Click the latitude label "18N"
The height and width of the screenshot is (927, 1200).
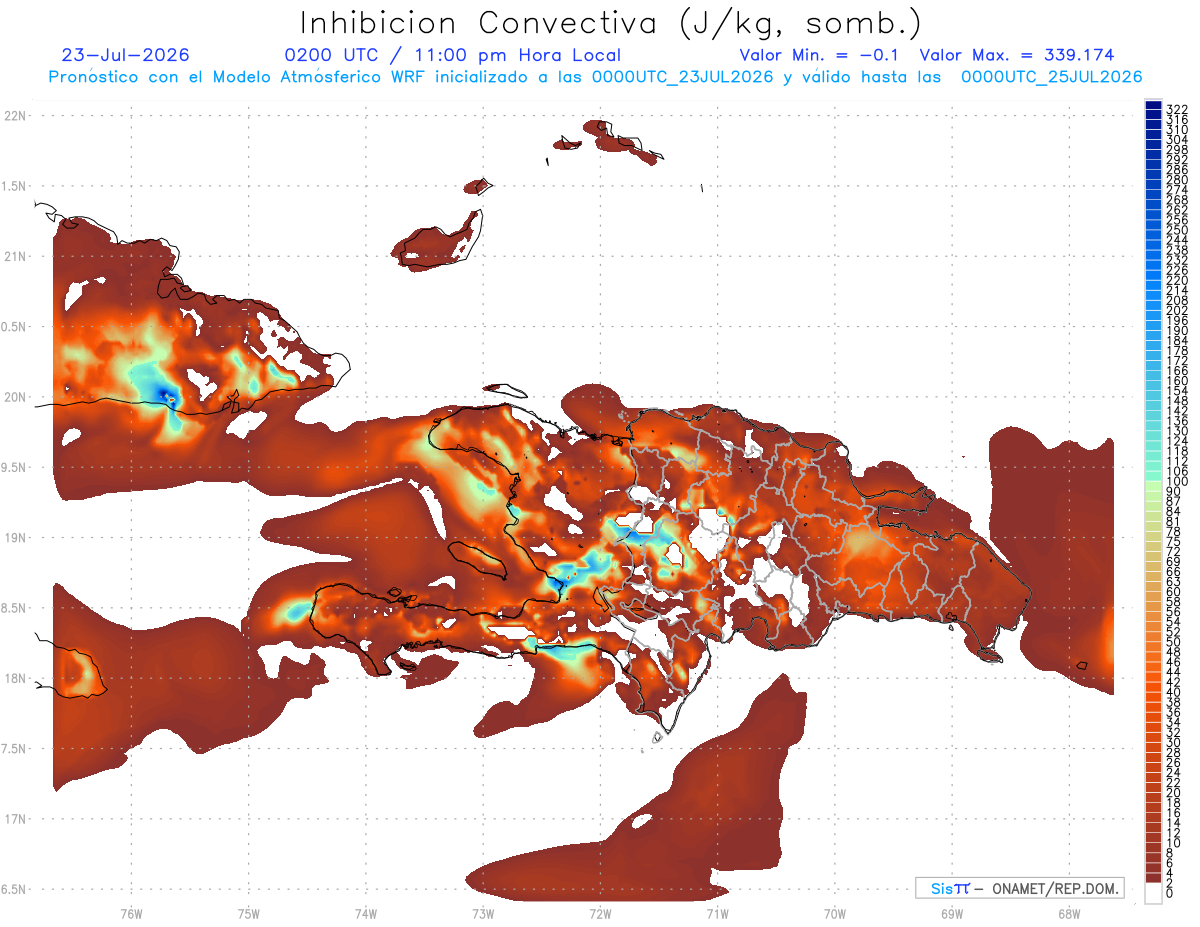click(14, 679)
